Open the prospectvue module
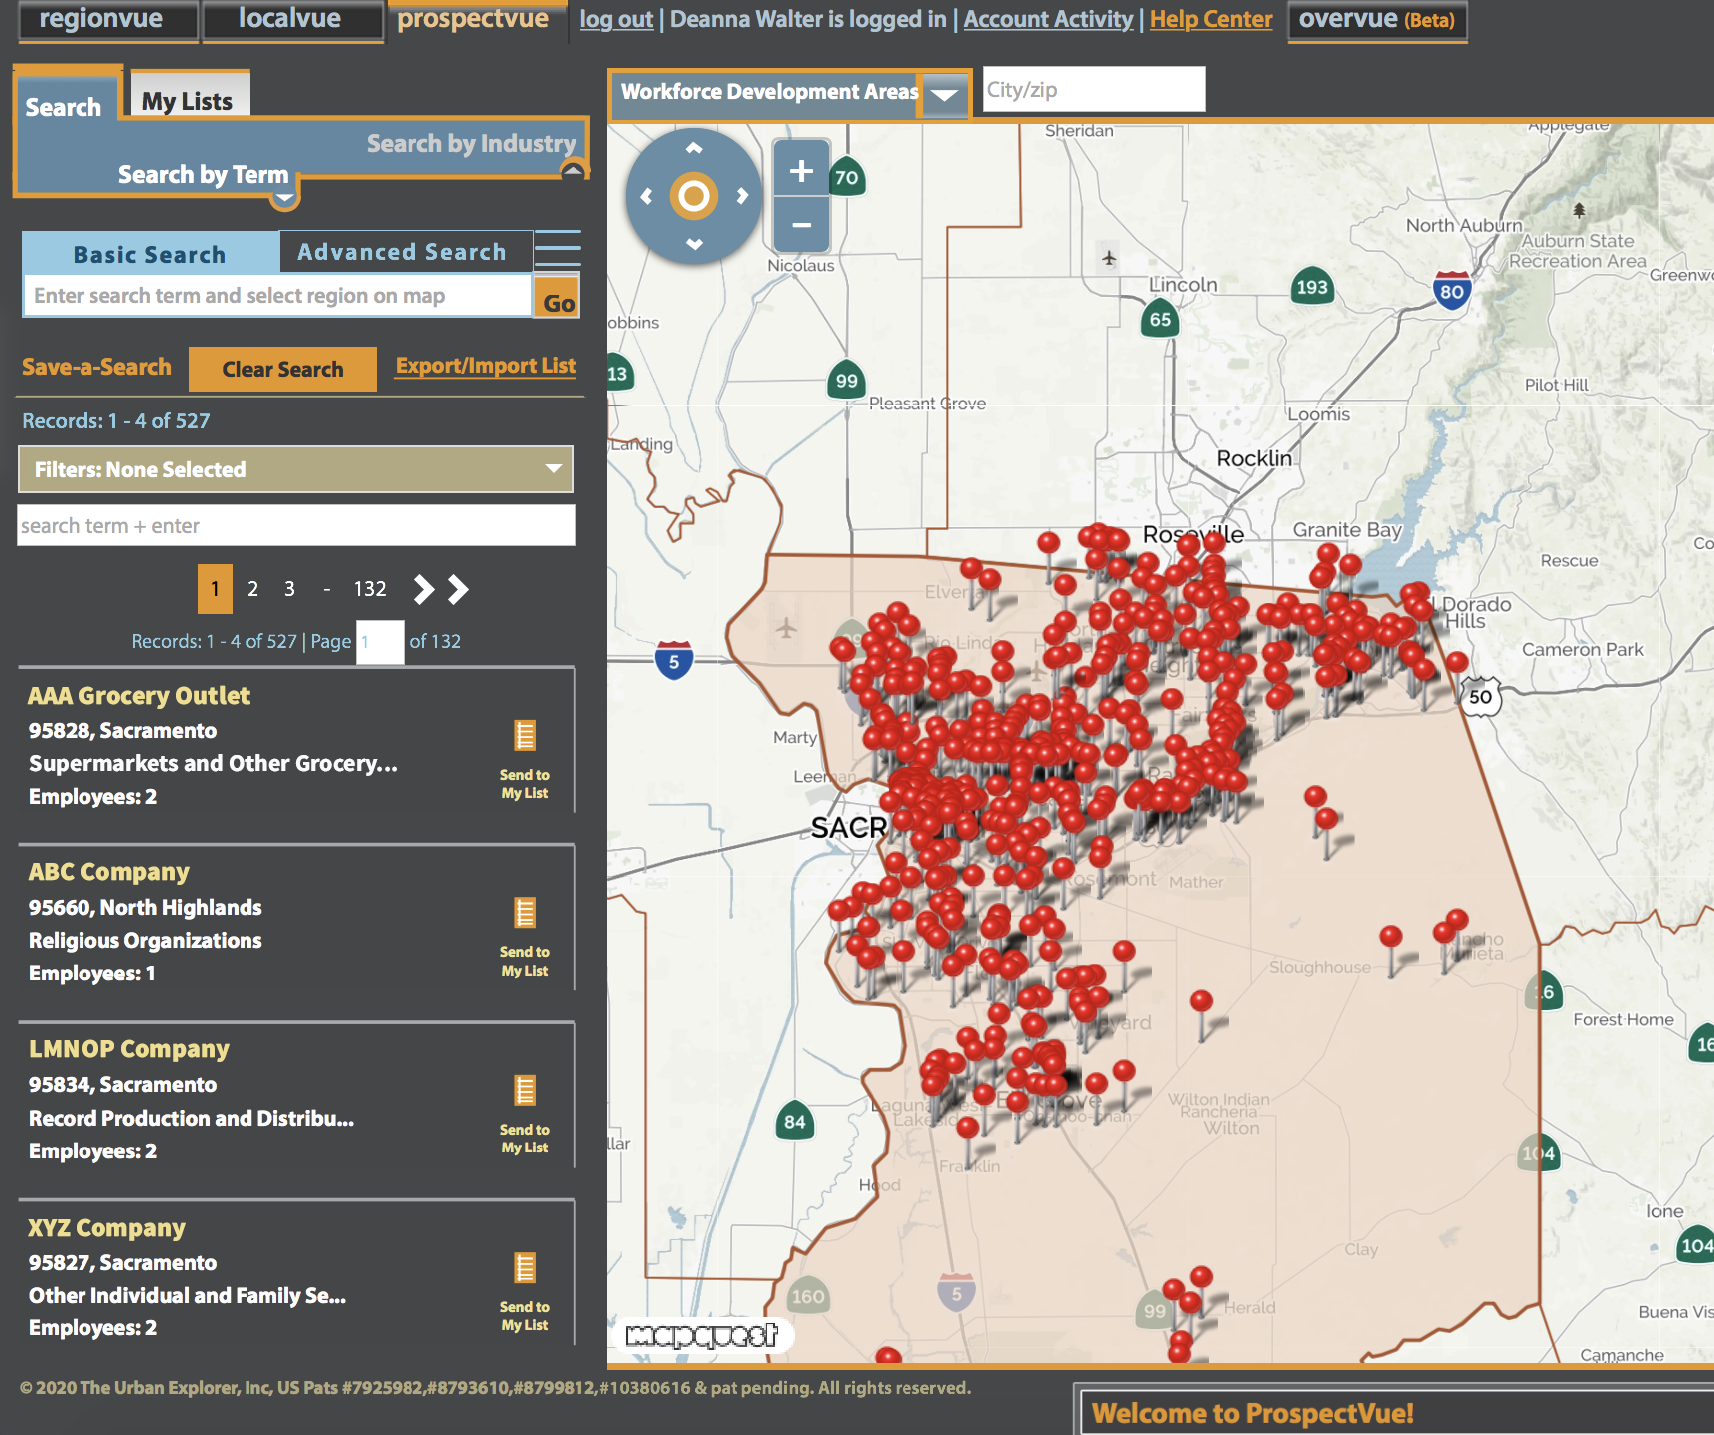The image size is (1714, 1435). tap(473, 20)
